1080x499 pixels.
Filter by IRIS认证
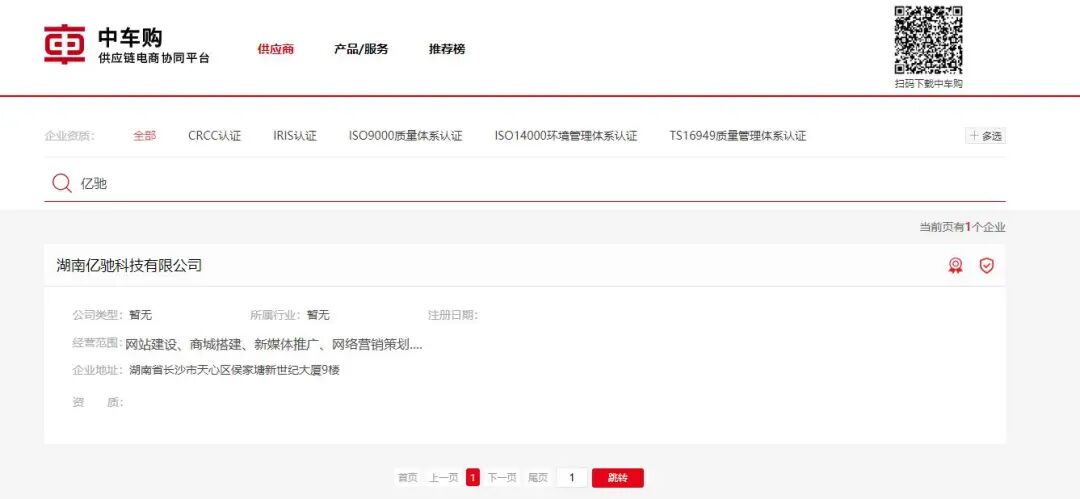[294, 136]
